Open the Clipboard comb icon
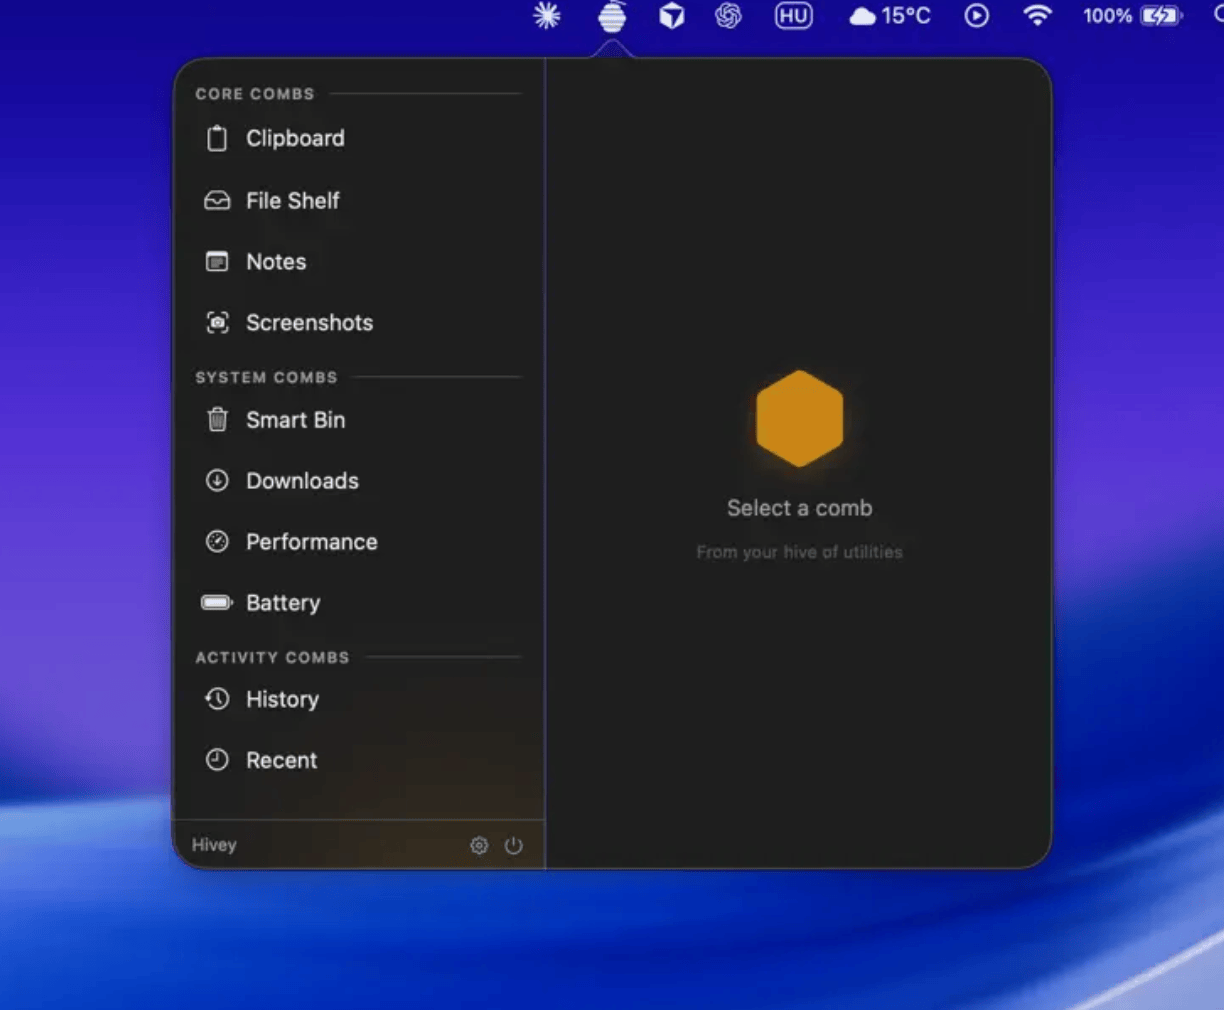 click(217, 138)
